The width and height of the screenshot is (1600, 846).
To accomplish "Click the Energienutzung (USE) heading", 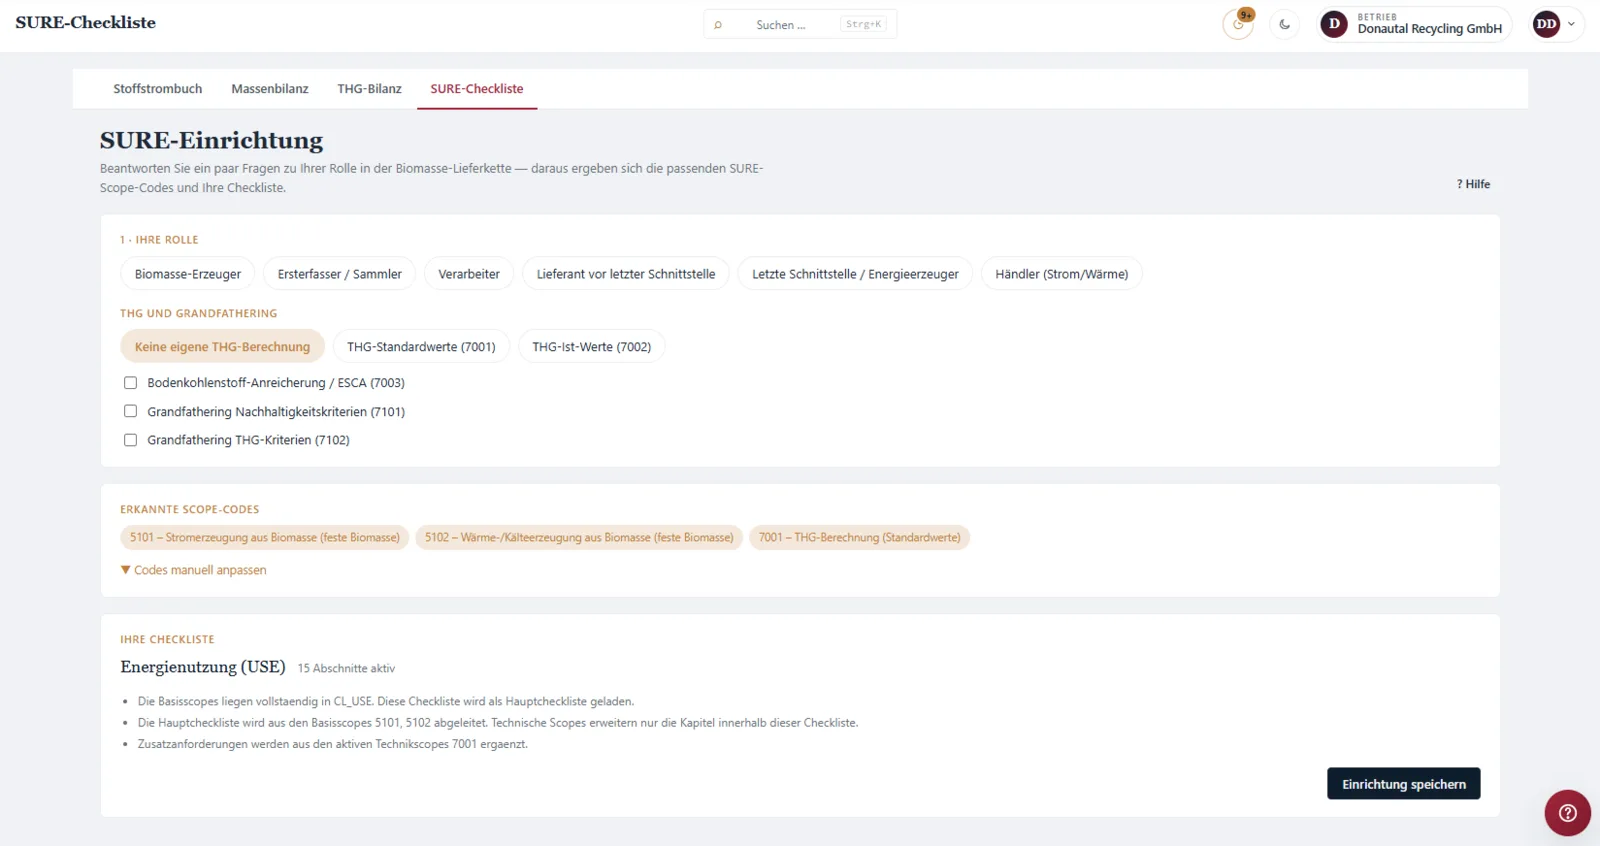I will click(x=203, y=667).
